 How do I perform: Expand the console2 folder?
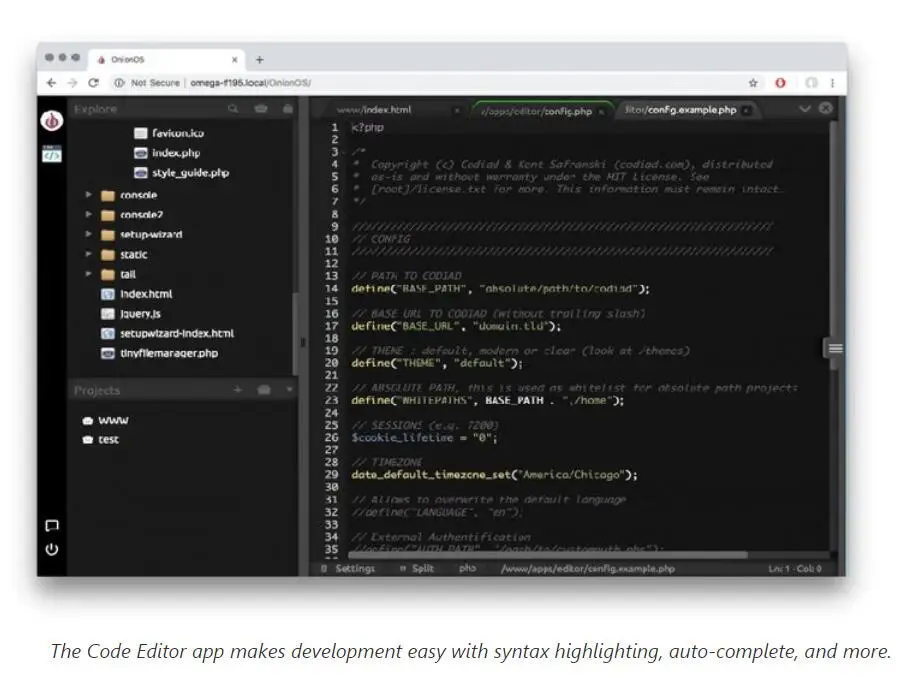(x=88, y=214)
